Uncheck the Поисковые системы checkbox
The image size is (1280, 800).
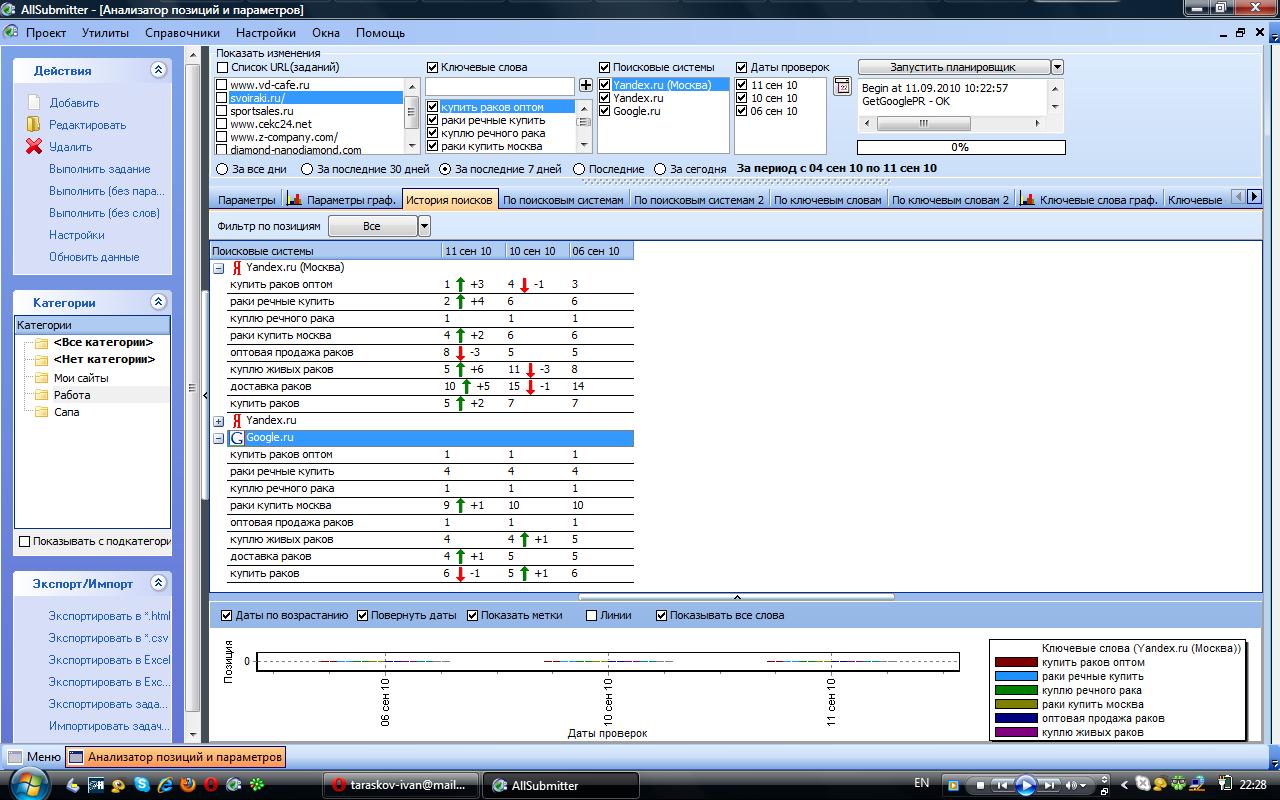[605, 67]
